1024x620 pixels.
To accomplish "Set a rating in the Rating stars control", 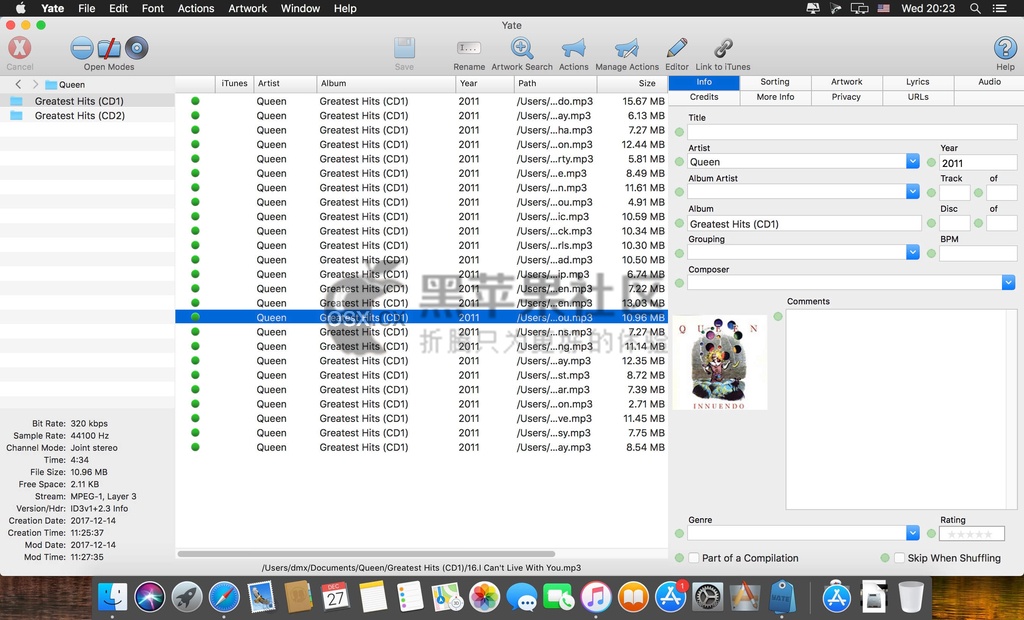I will 971,534.
